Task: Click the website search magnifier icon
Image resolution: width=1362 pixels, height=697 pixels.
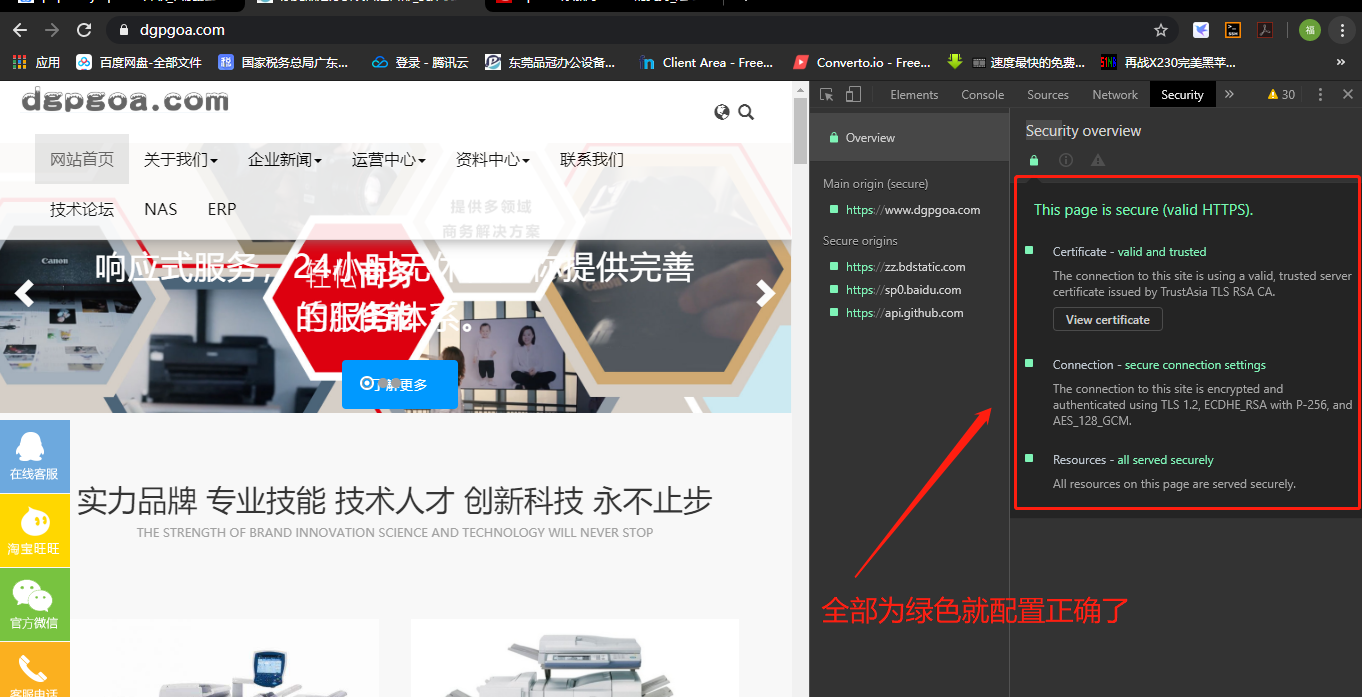Action: click(746, 112)
